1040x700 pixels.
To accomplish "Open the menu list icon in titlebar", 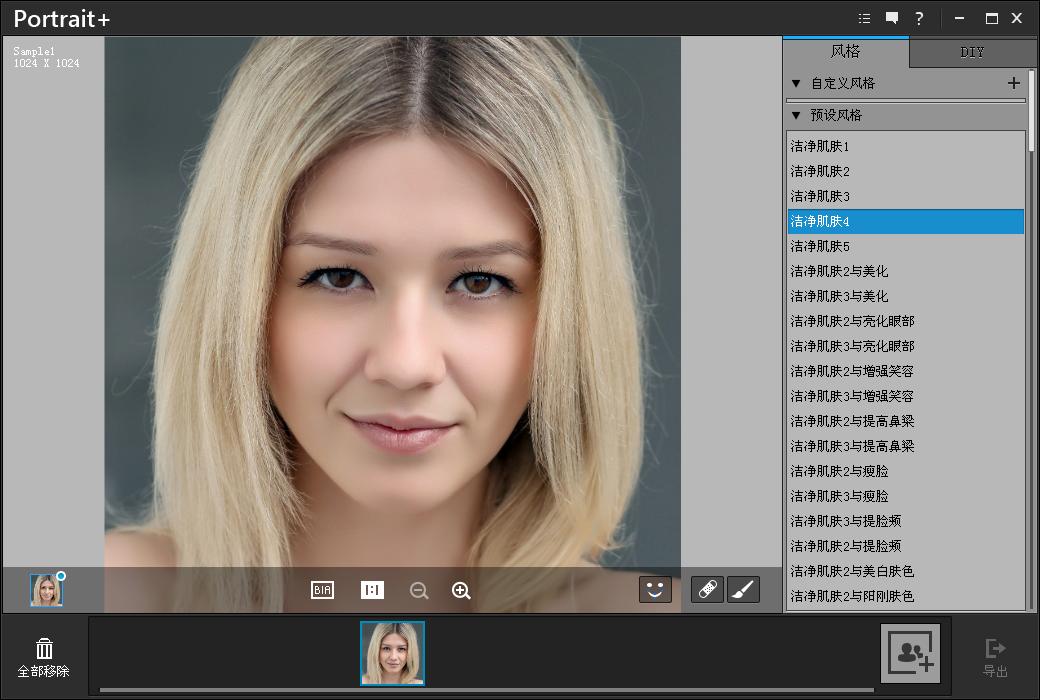I will tap(865, 18).
